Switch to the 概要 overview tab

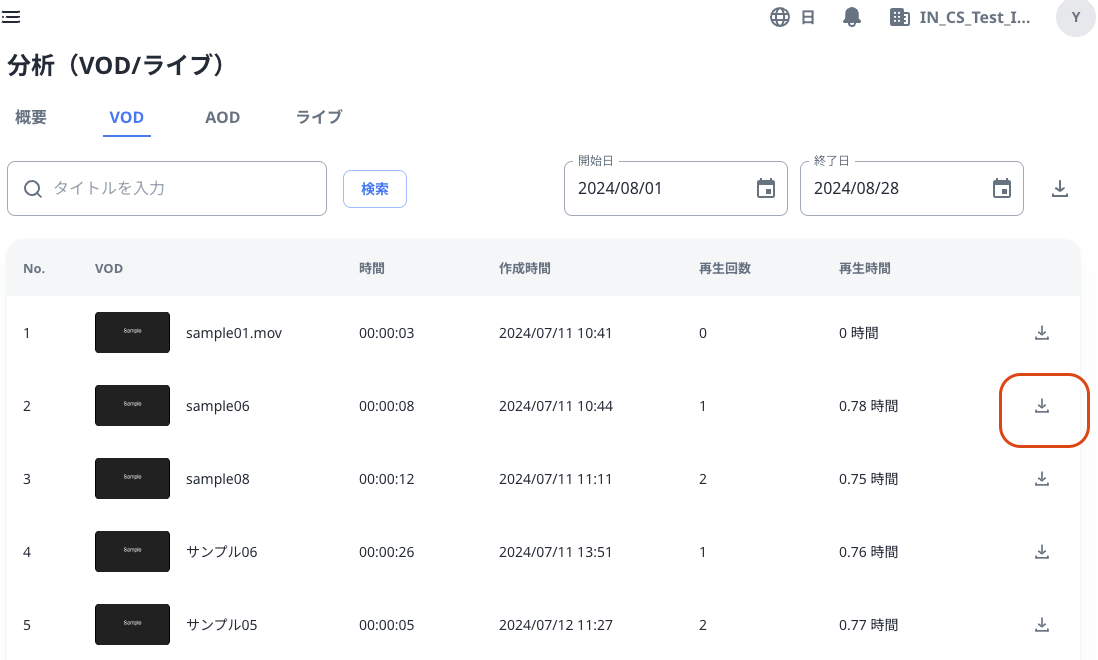pyautogui.click(x=29, y=117)
